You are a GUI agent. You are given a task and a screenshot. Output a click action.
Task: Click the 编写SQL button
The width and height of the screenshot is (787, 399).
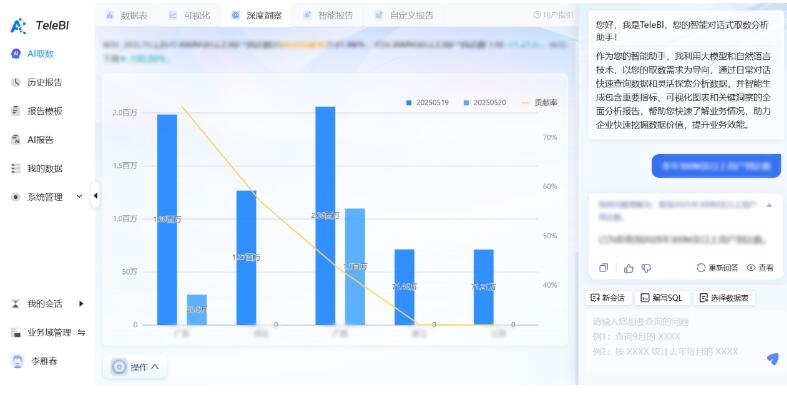(x=663, y=298)
